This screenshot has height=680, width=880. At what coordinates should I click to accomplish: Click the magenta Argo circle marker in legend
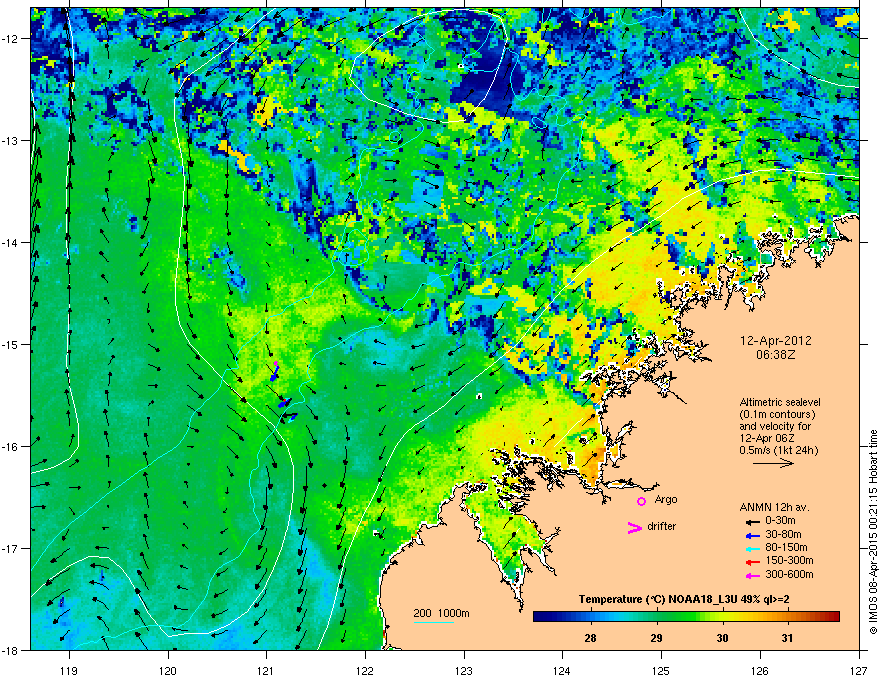(x=641, y=501)
